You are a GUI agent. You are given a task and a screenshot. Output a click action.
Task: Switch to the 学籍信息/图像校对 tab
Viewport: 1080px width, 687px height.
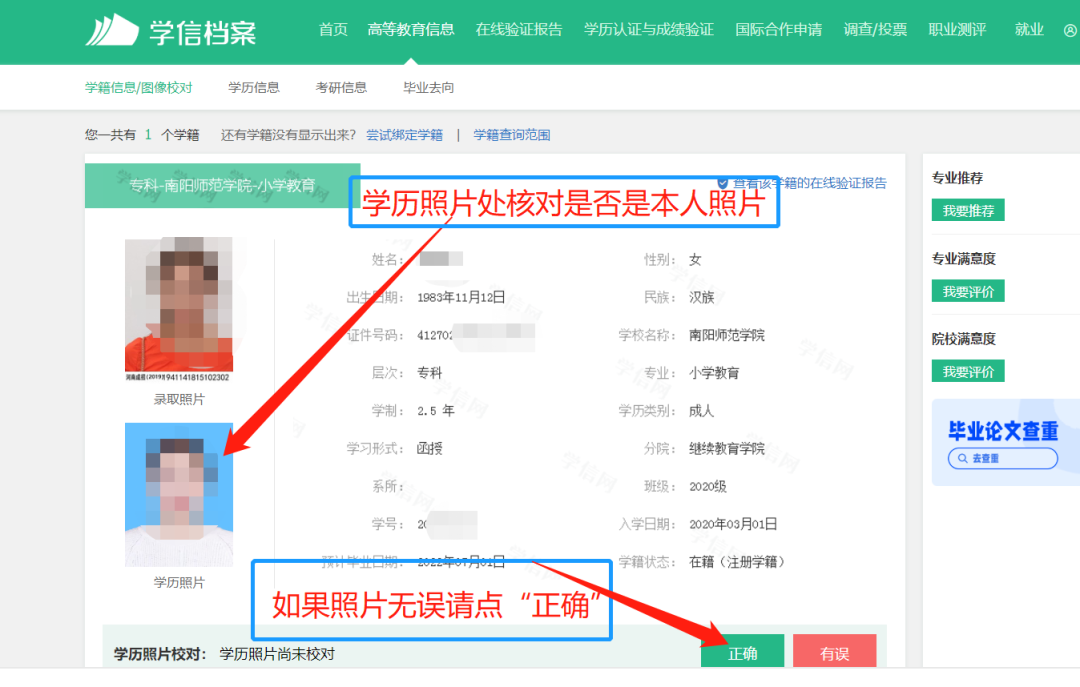138,88
